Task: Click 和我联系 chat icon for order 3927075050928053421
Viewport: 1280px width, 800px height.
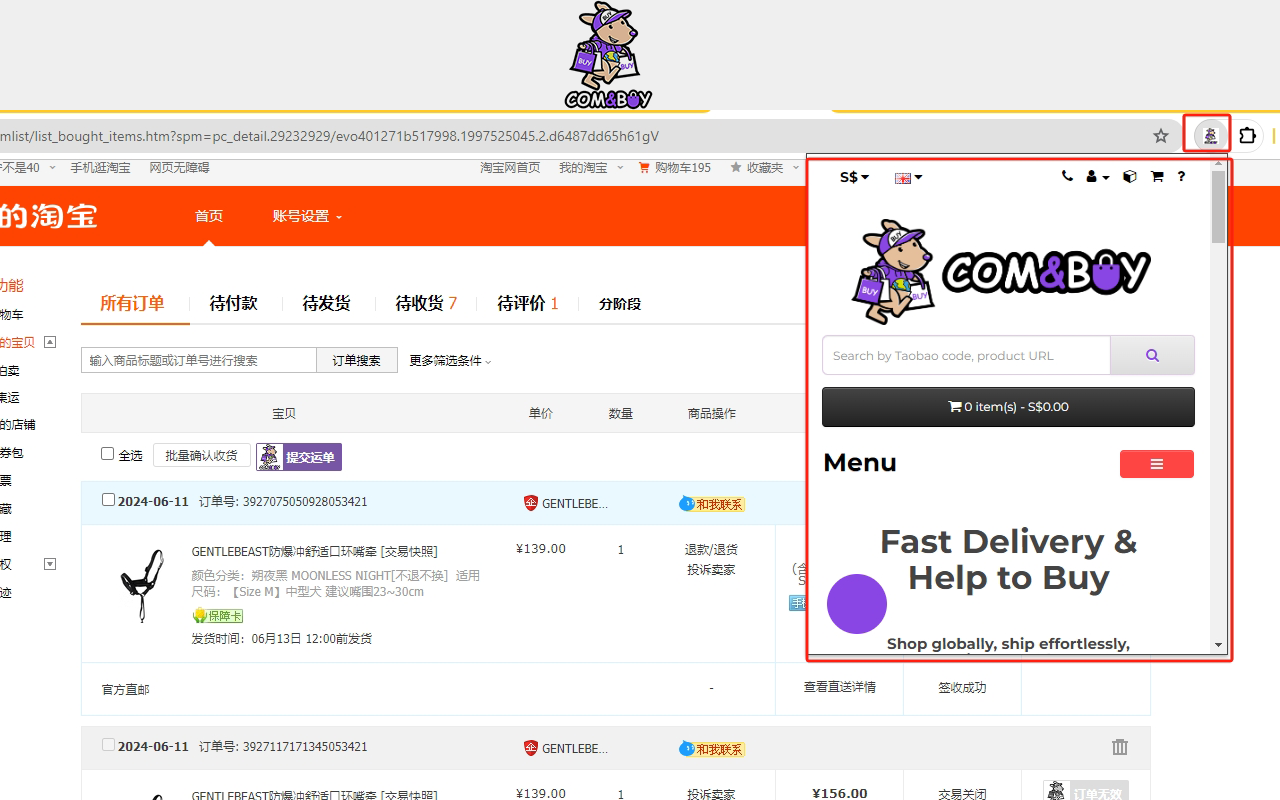Action: coord(712,504)
